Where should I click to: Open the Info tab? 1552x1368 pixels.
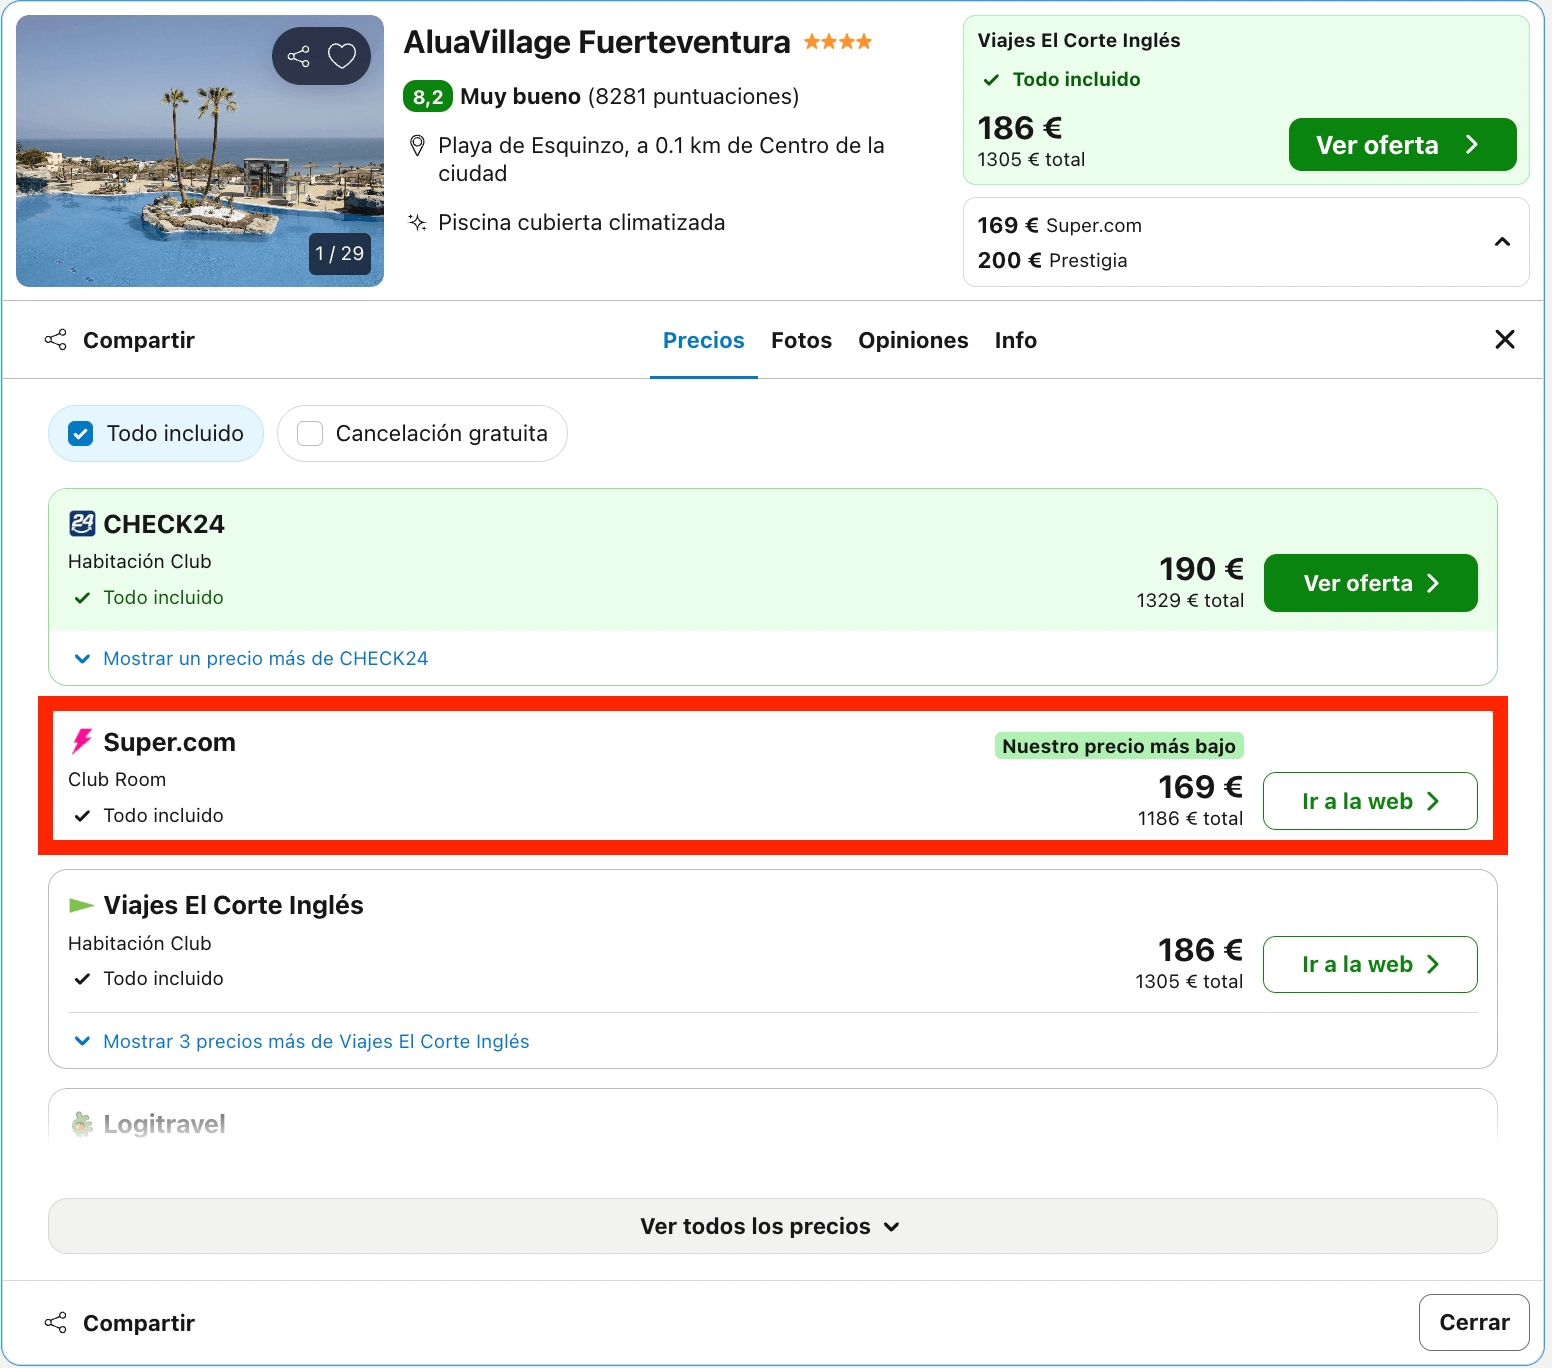(x=1015, y=340)
